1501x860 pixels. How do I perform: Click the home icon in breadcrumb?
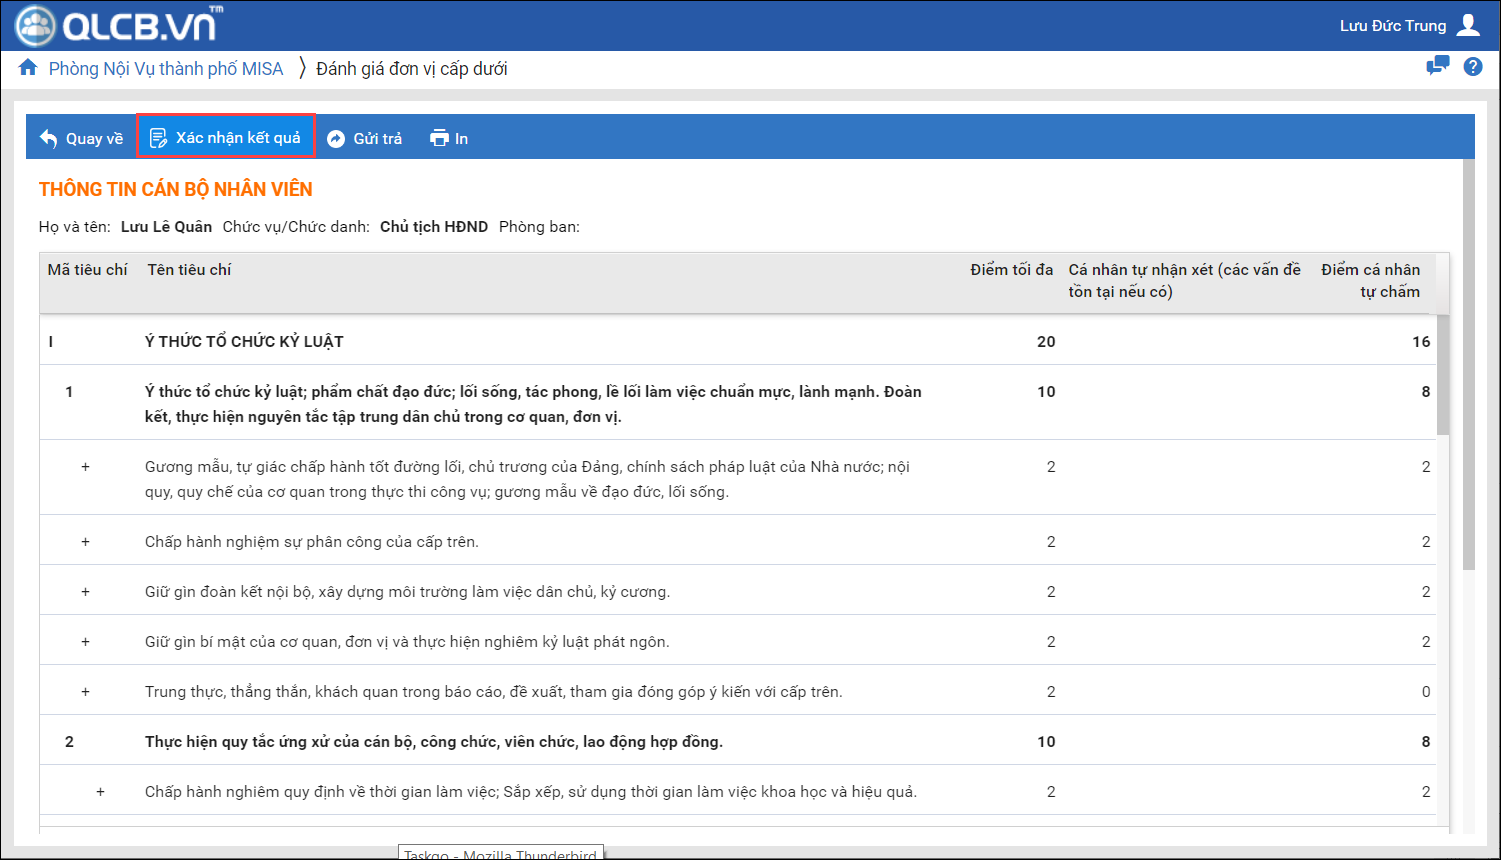click(x=28, y=68)
